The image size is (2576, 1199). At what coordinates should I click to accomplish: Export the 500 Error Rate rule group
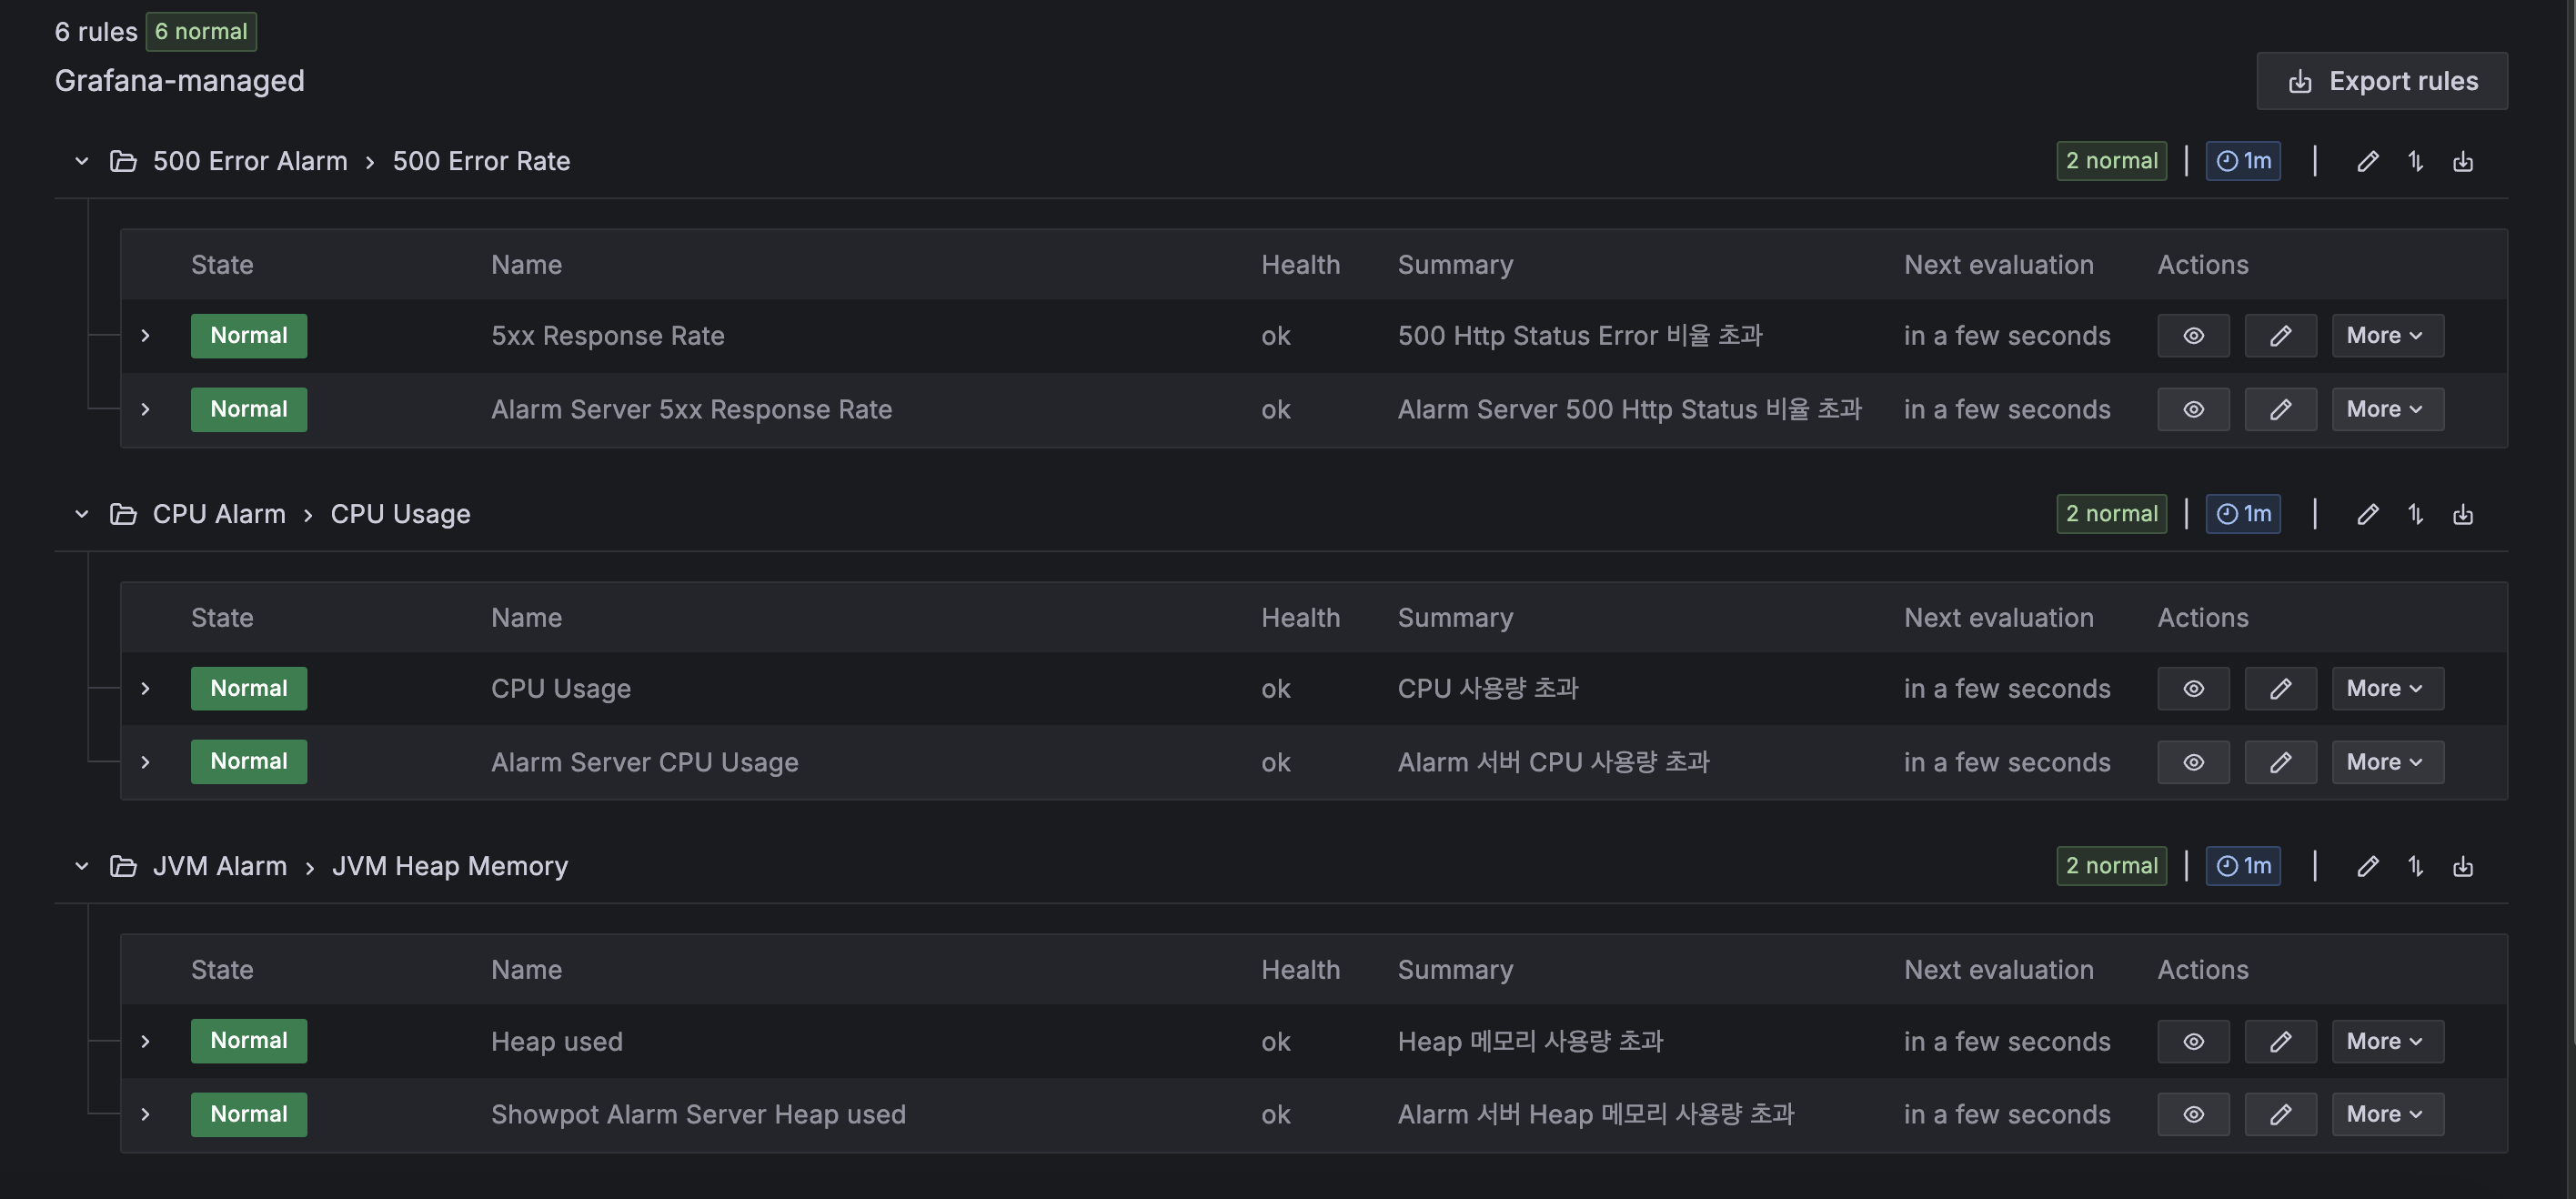click(2463, 161)
